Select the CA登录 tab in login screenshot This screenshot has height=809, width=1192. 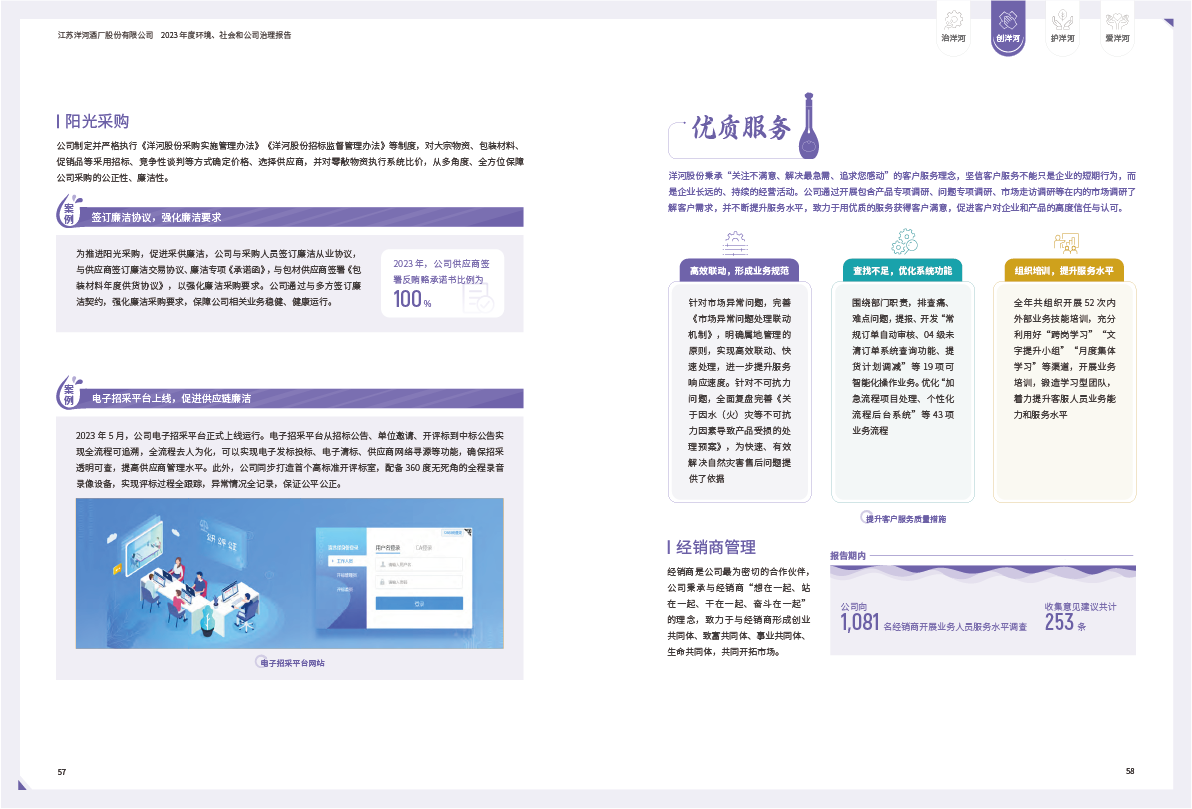pyautogui.click(x=423, y=548)
